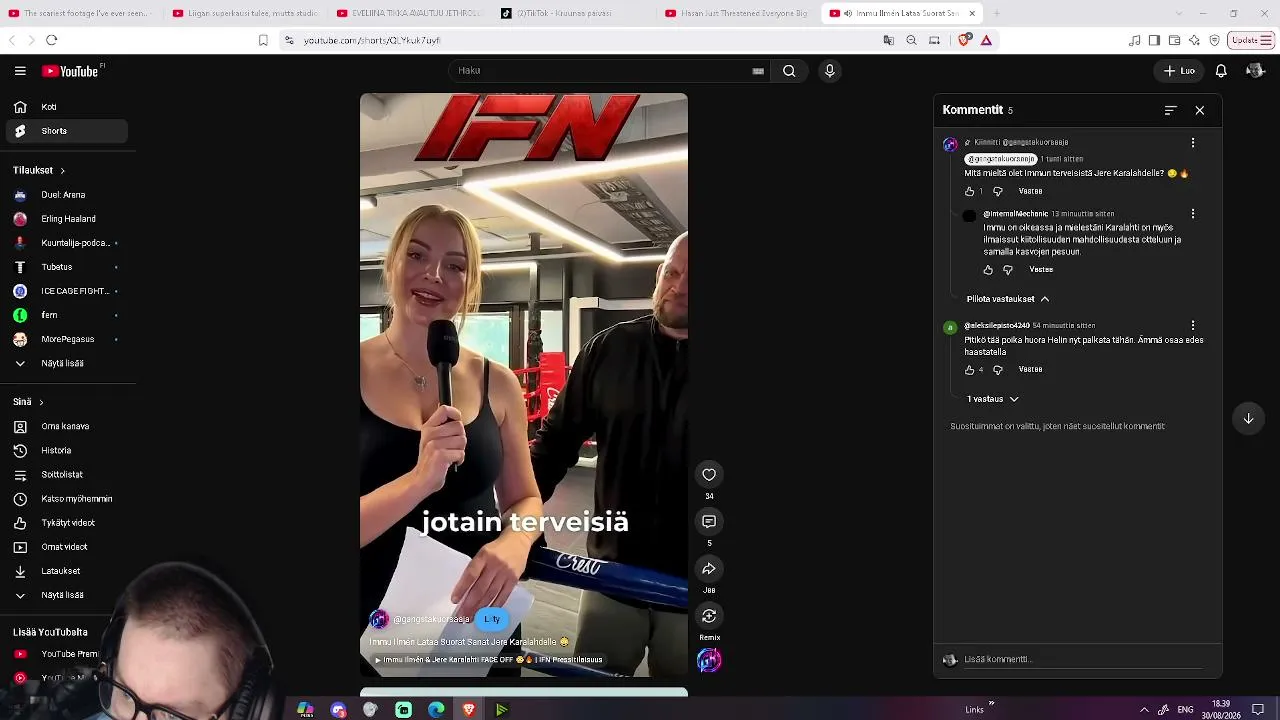Open options for aleksilepisto4240 comment
Viewport: 1280px width, 720px height.
(x=1193, y=326)
